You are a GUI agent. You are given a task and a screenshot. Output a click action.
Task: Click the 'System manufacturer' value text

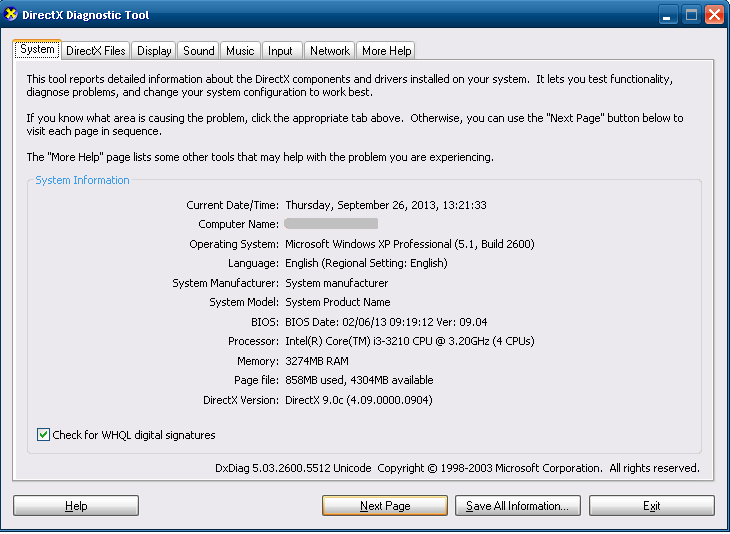tap(337, 283)
